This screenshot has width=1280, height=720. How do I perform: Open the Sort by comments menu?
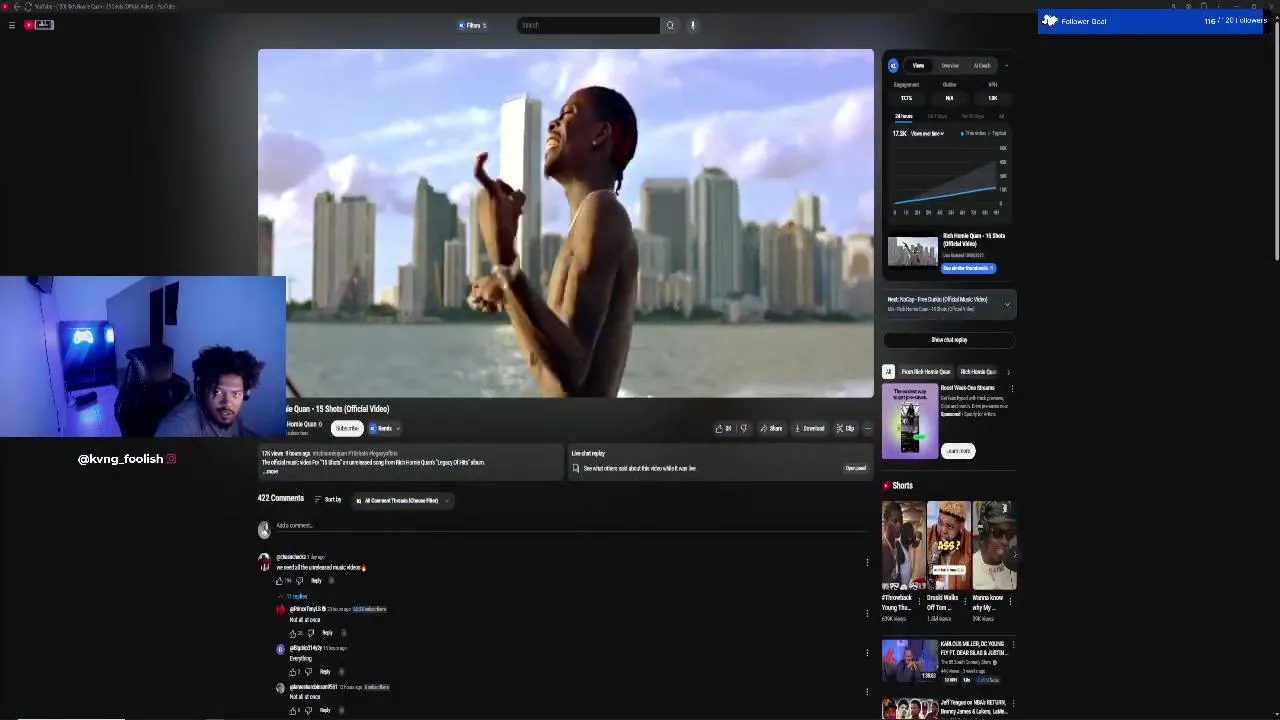click(x=328, y=499)
